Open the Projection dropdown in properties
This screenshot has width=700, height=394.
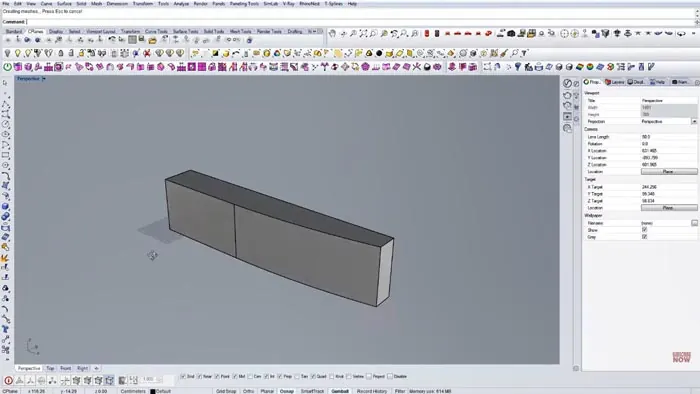click(694, 121)
